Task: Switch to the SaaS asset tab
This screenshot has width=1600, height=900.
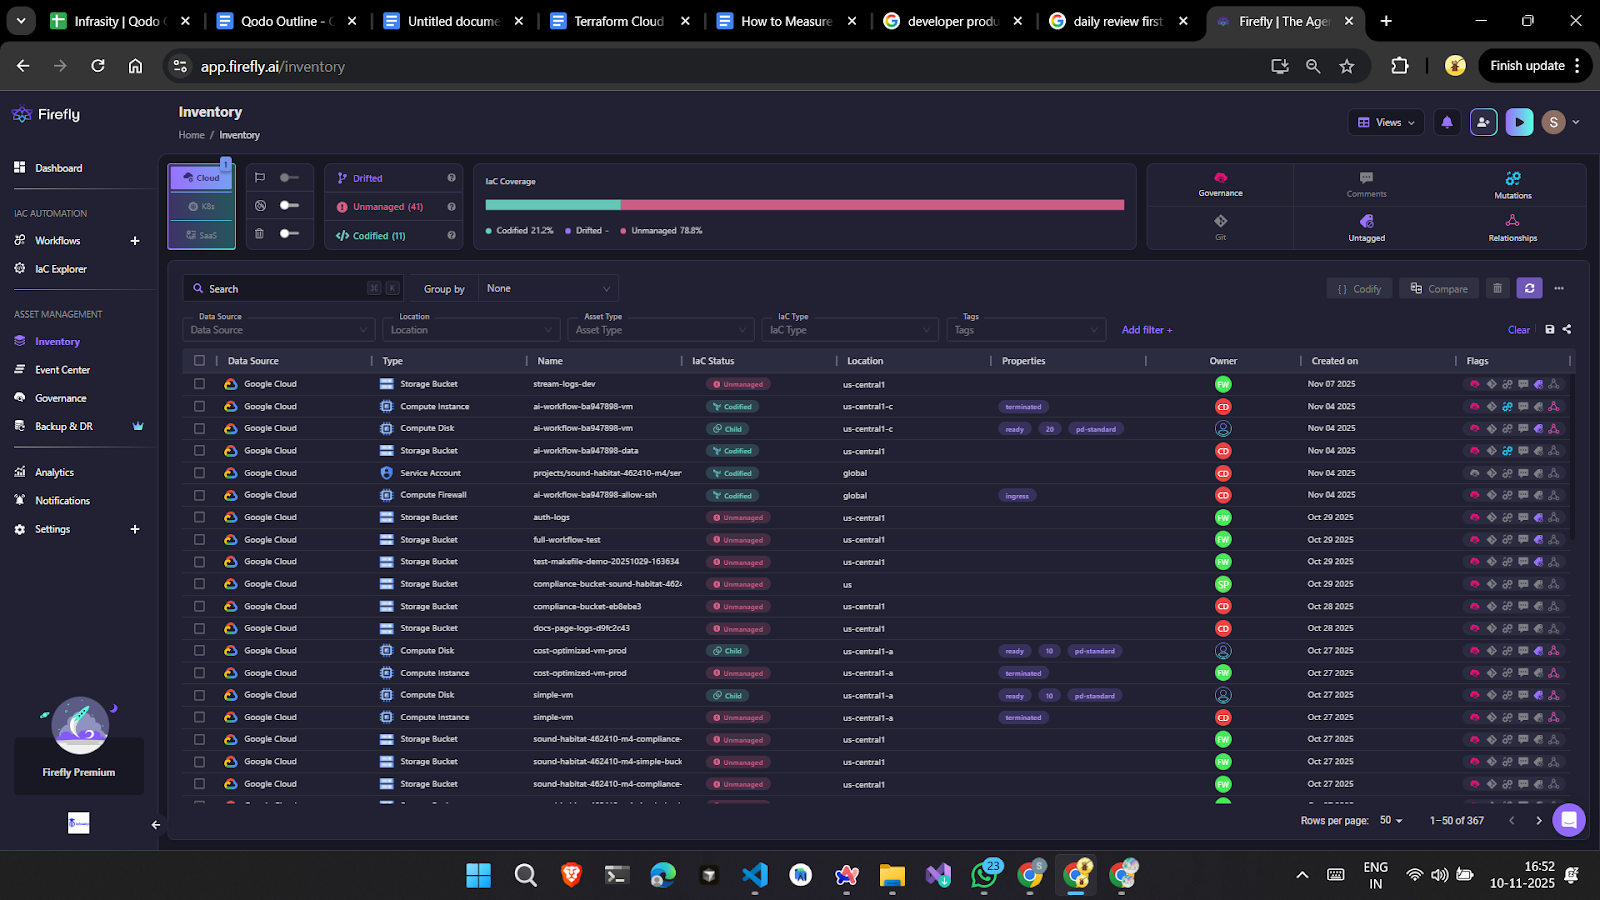Action: [x=202, y=235]
